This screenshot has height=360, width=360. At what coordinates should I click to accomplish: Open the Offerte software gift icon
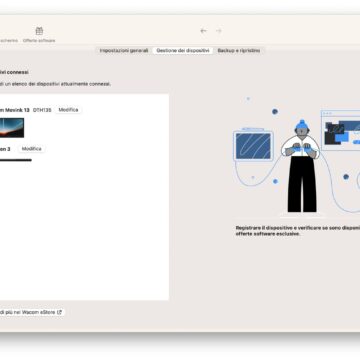click(x=39, y=31)
